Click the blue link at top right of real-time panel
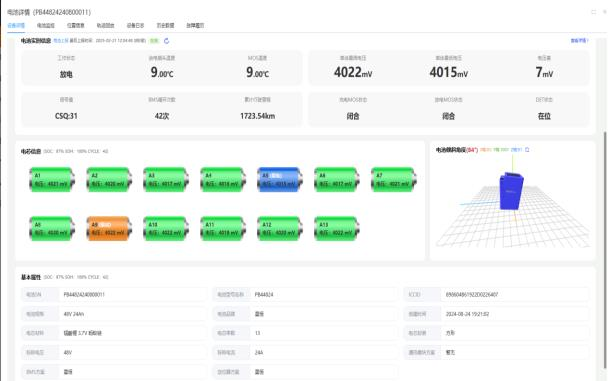 point(579,40)
